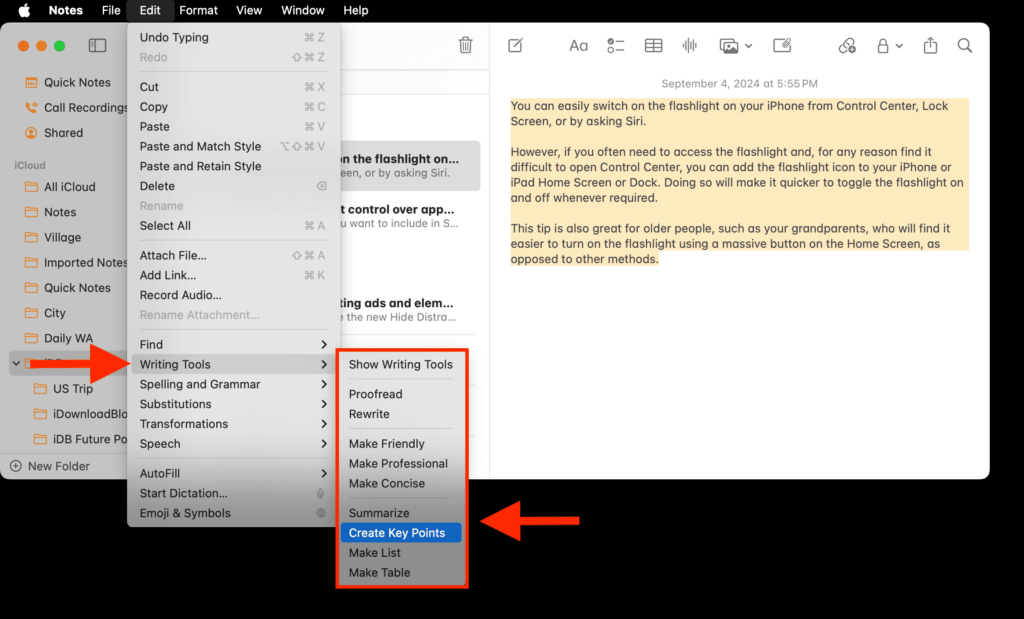This screenshot has height=619, width=1024.
Task: Open the lock note dropdown
Action: click(889, 45)
